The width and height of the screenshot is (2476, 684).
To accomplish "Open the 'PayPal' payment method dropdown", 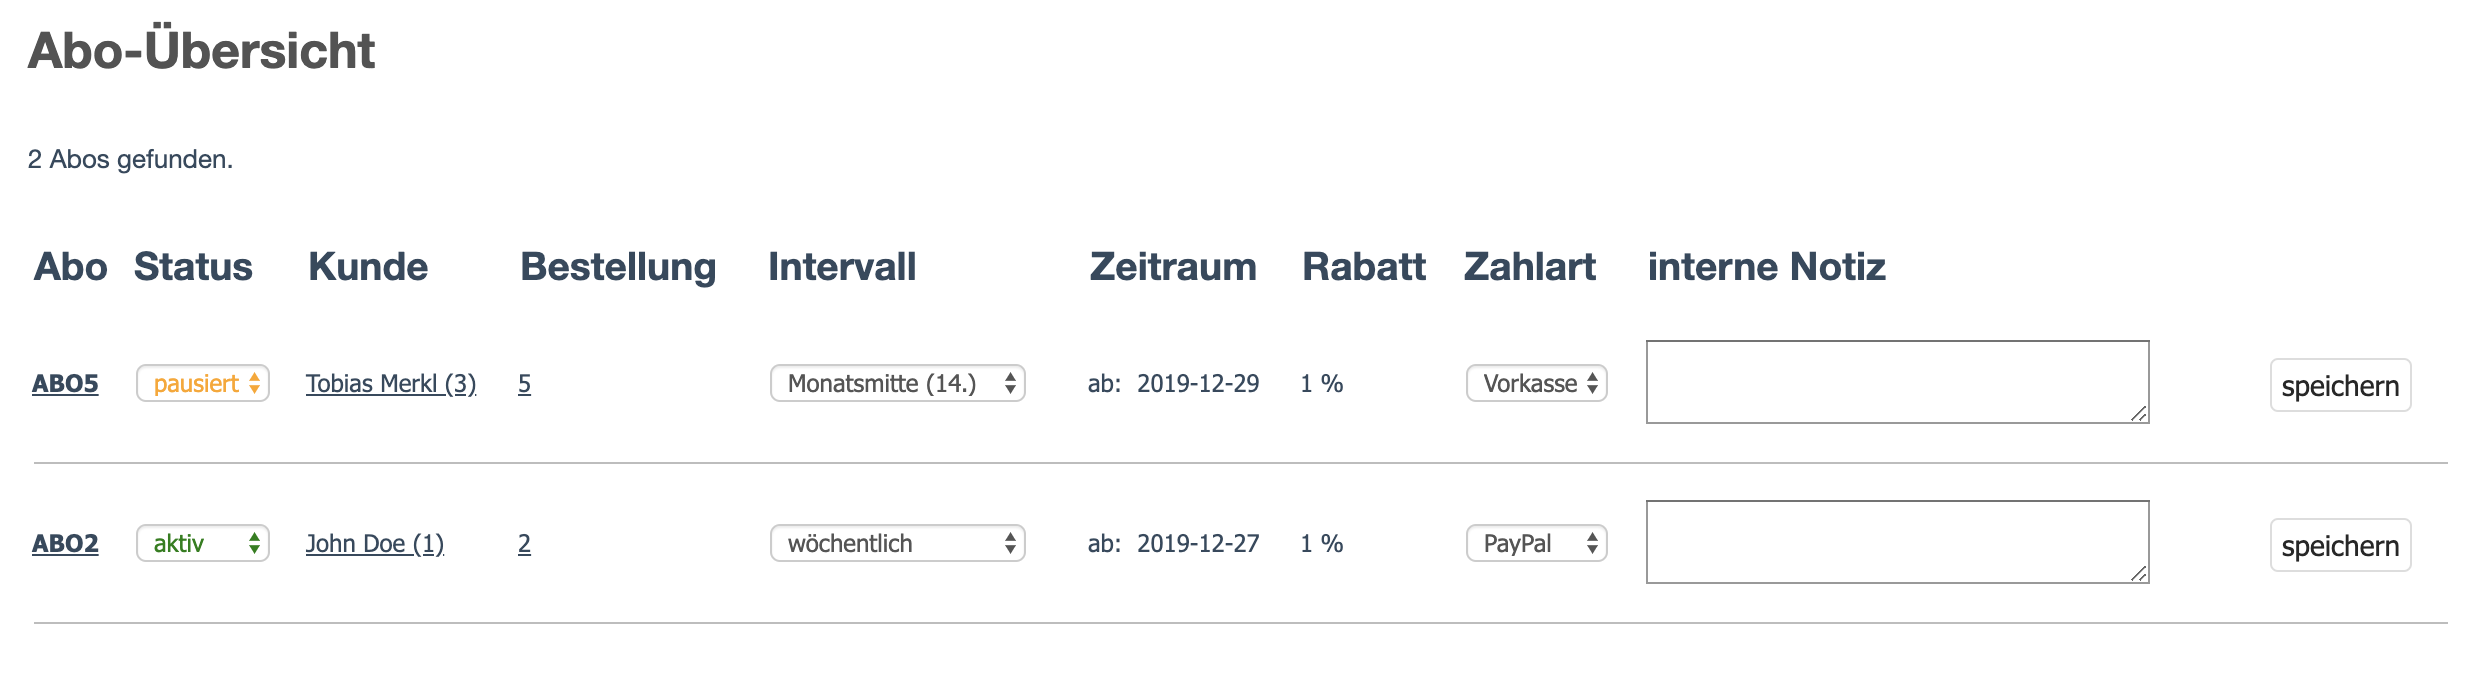I will coord(1536,544).
